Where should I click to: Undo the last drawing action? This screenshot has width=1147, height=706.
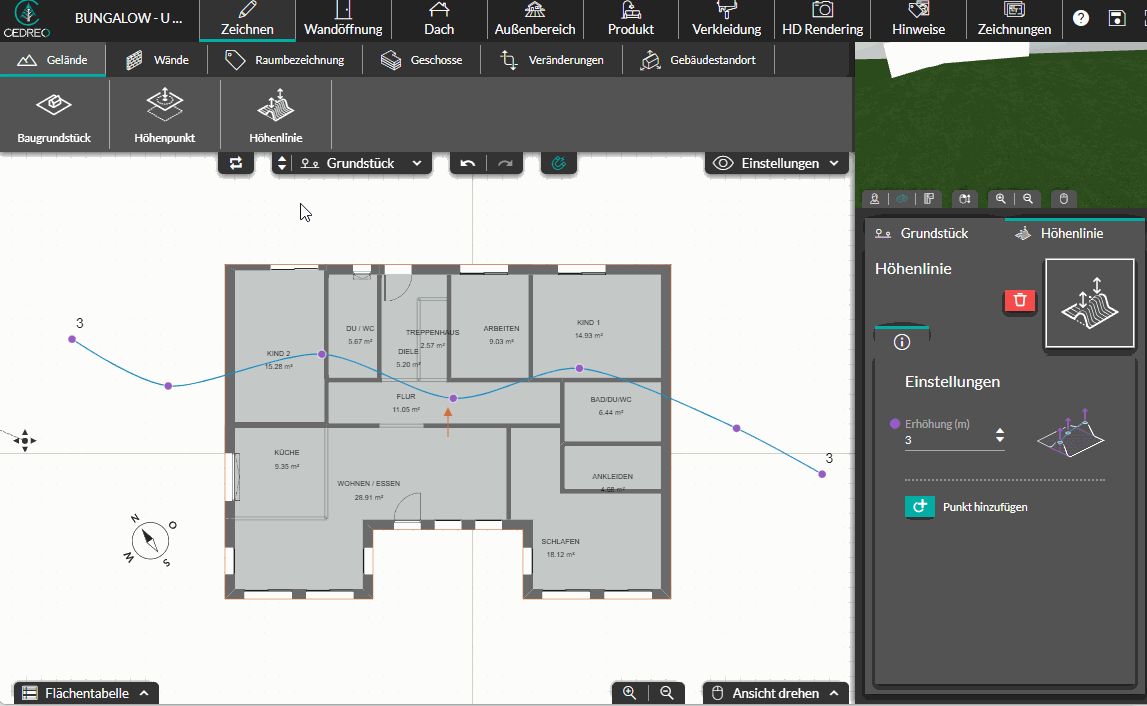(468, 163)
